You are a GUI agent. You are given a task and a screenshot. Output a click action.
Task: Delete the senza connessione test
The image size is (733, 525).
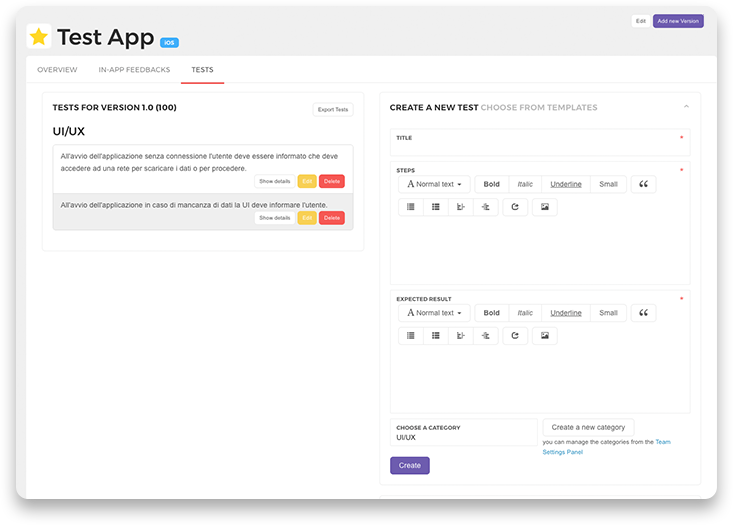pos(332,181)
